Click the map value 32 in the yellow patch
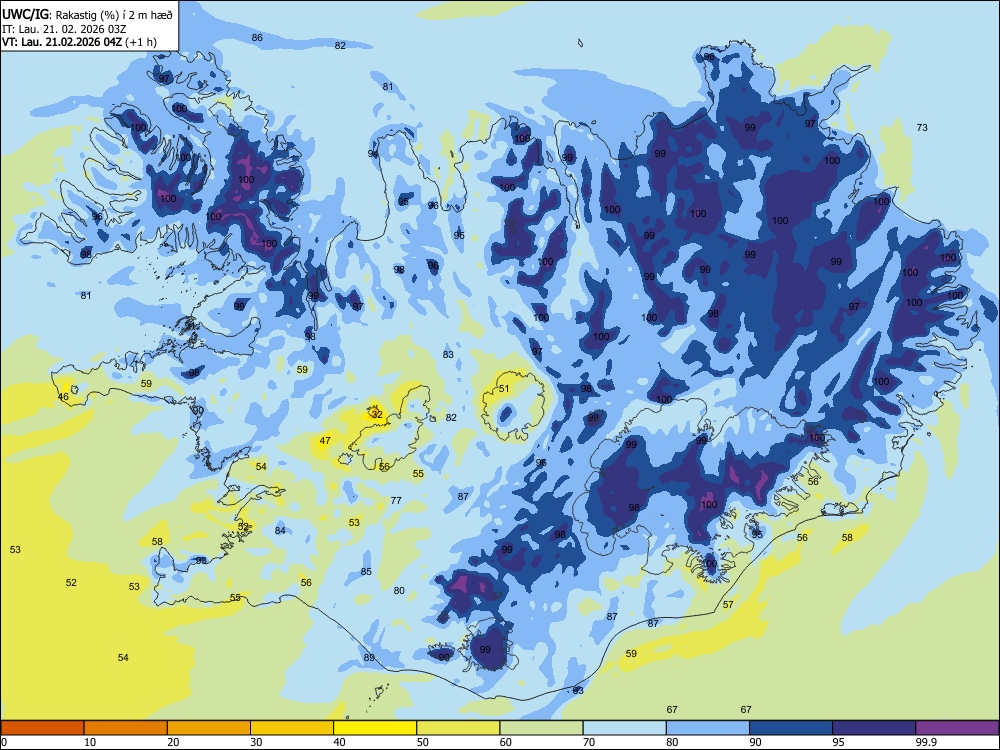The width and height of the screenshot is (1000, 750). pyautogui.click(x=377, y=415)
